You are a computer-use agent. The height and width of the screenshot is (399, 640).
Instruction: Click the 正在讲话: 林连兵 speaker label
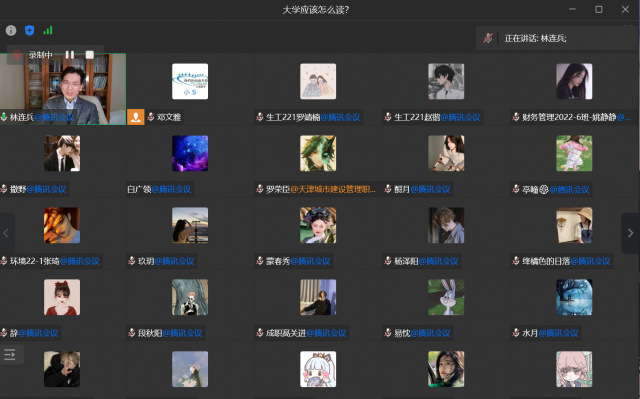535,38
